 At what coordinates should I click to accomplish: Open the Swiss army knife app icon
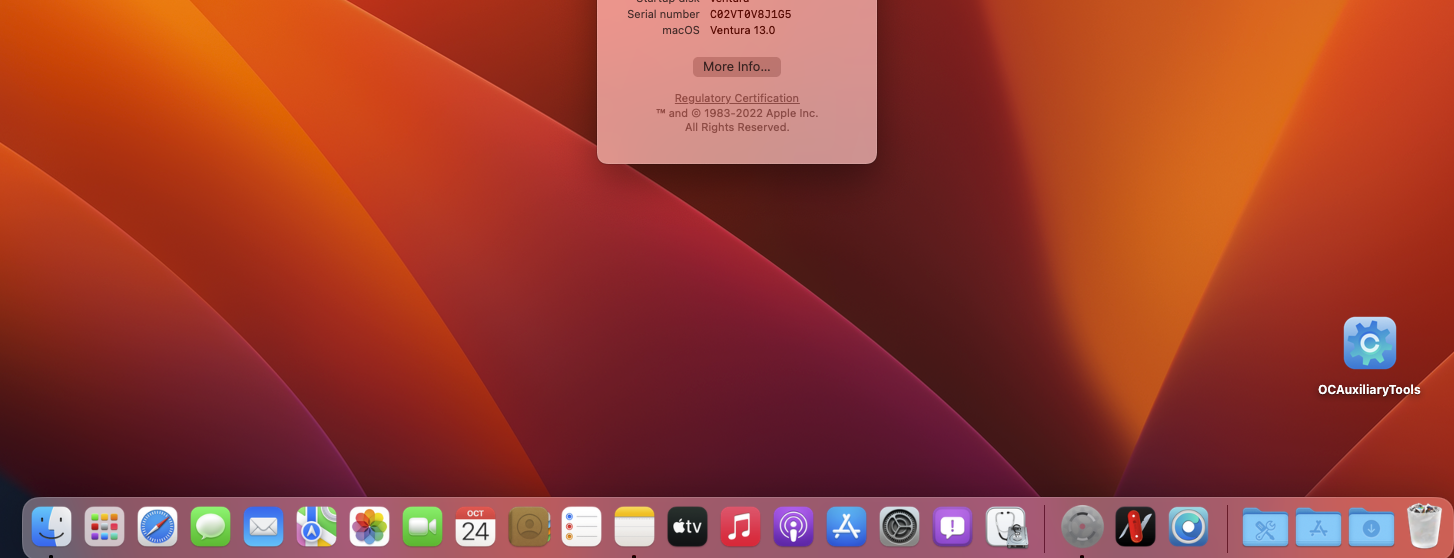[x=1135, y=526]
